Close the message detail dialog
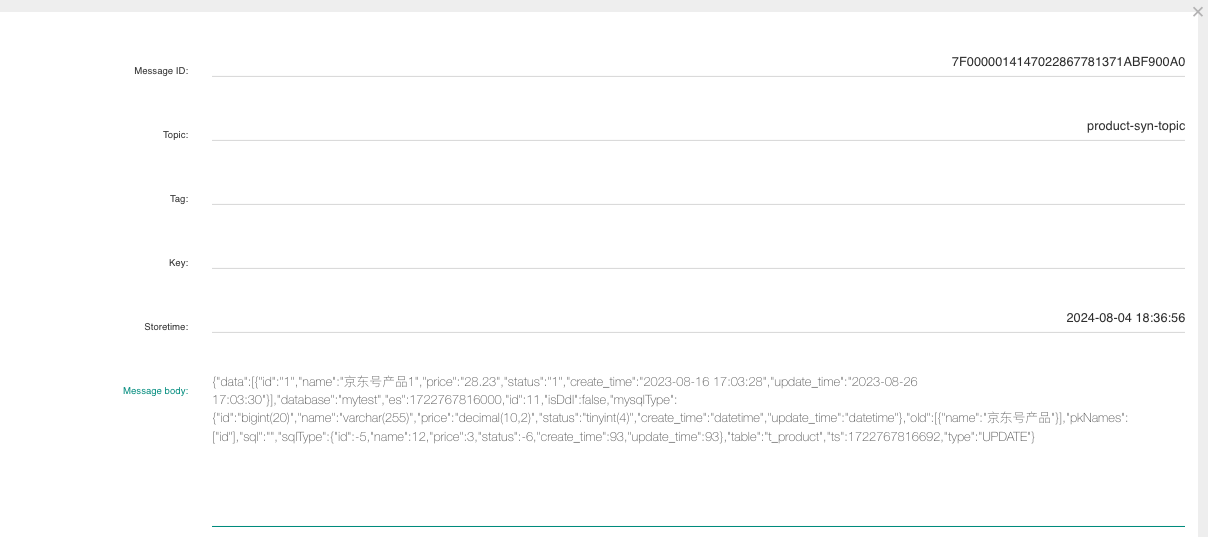Viewport: 1208px width, 537px height. pyautogui.click(x=1197, y=12)
